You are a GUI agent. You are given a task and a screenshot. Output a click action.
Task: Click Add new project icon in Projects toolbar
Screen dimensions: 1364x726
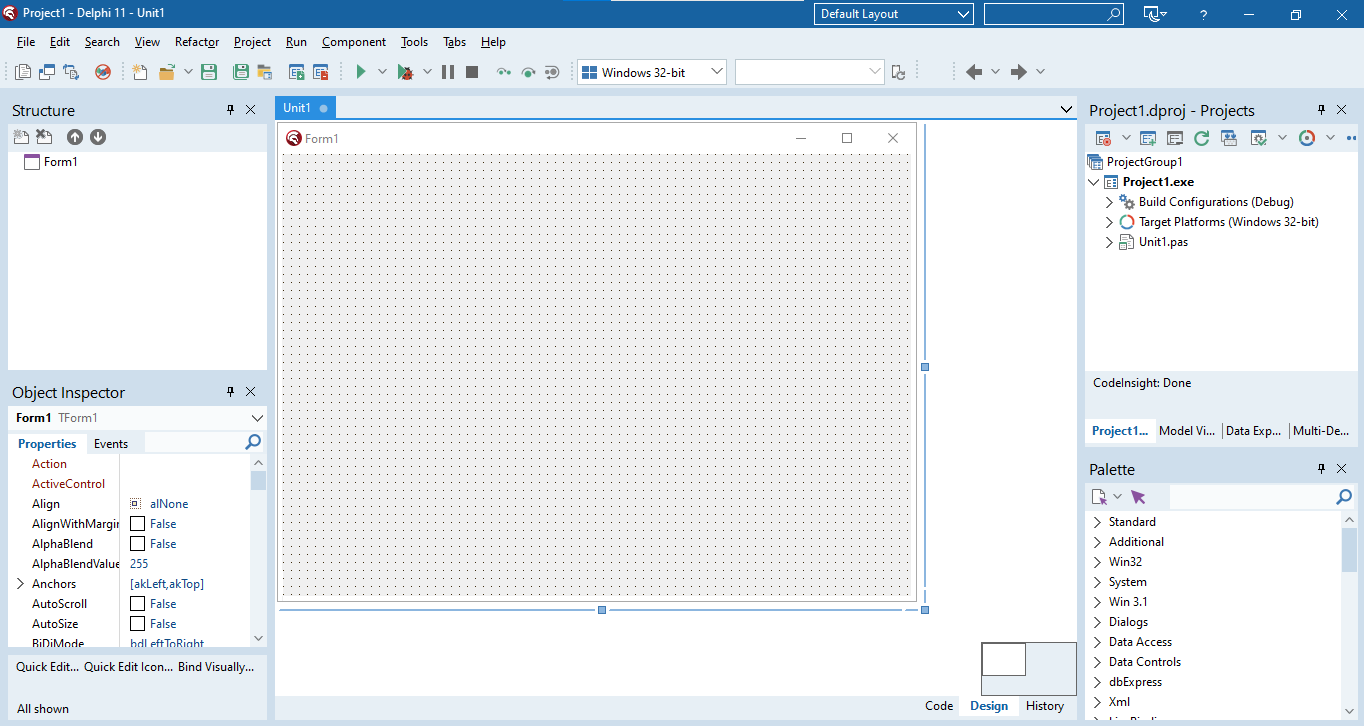click(1148, 138)
